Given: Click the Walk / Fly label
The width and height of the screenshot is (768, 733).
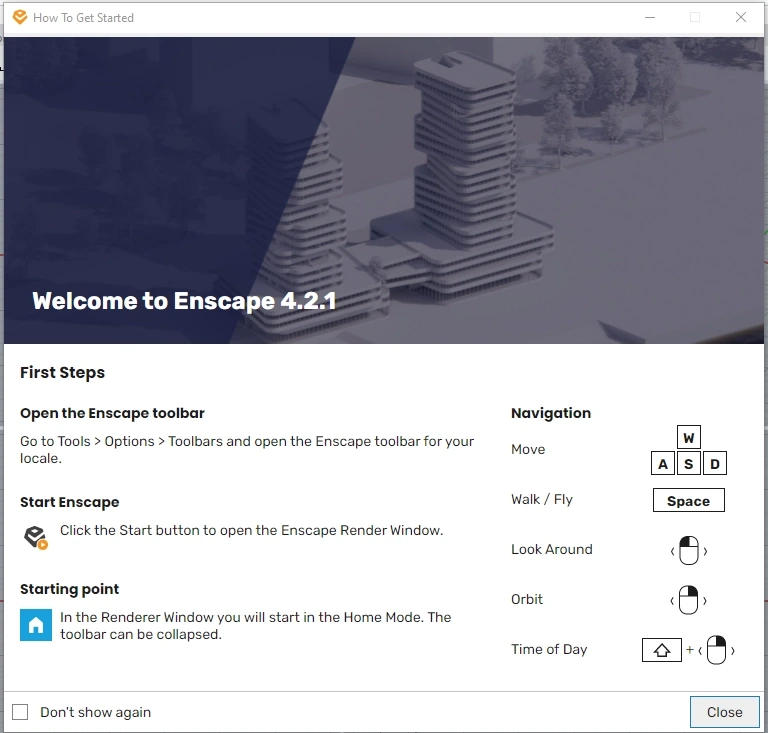Looking at the screenshot, I should [542, 499].
